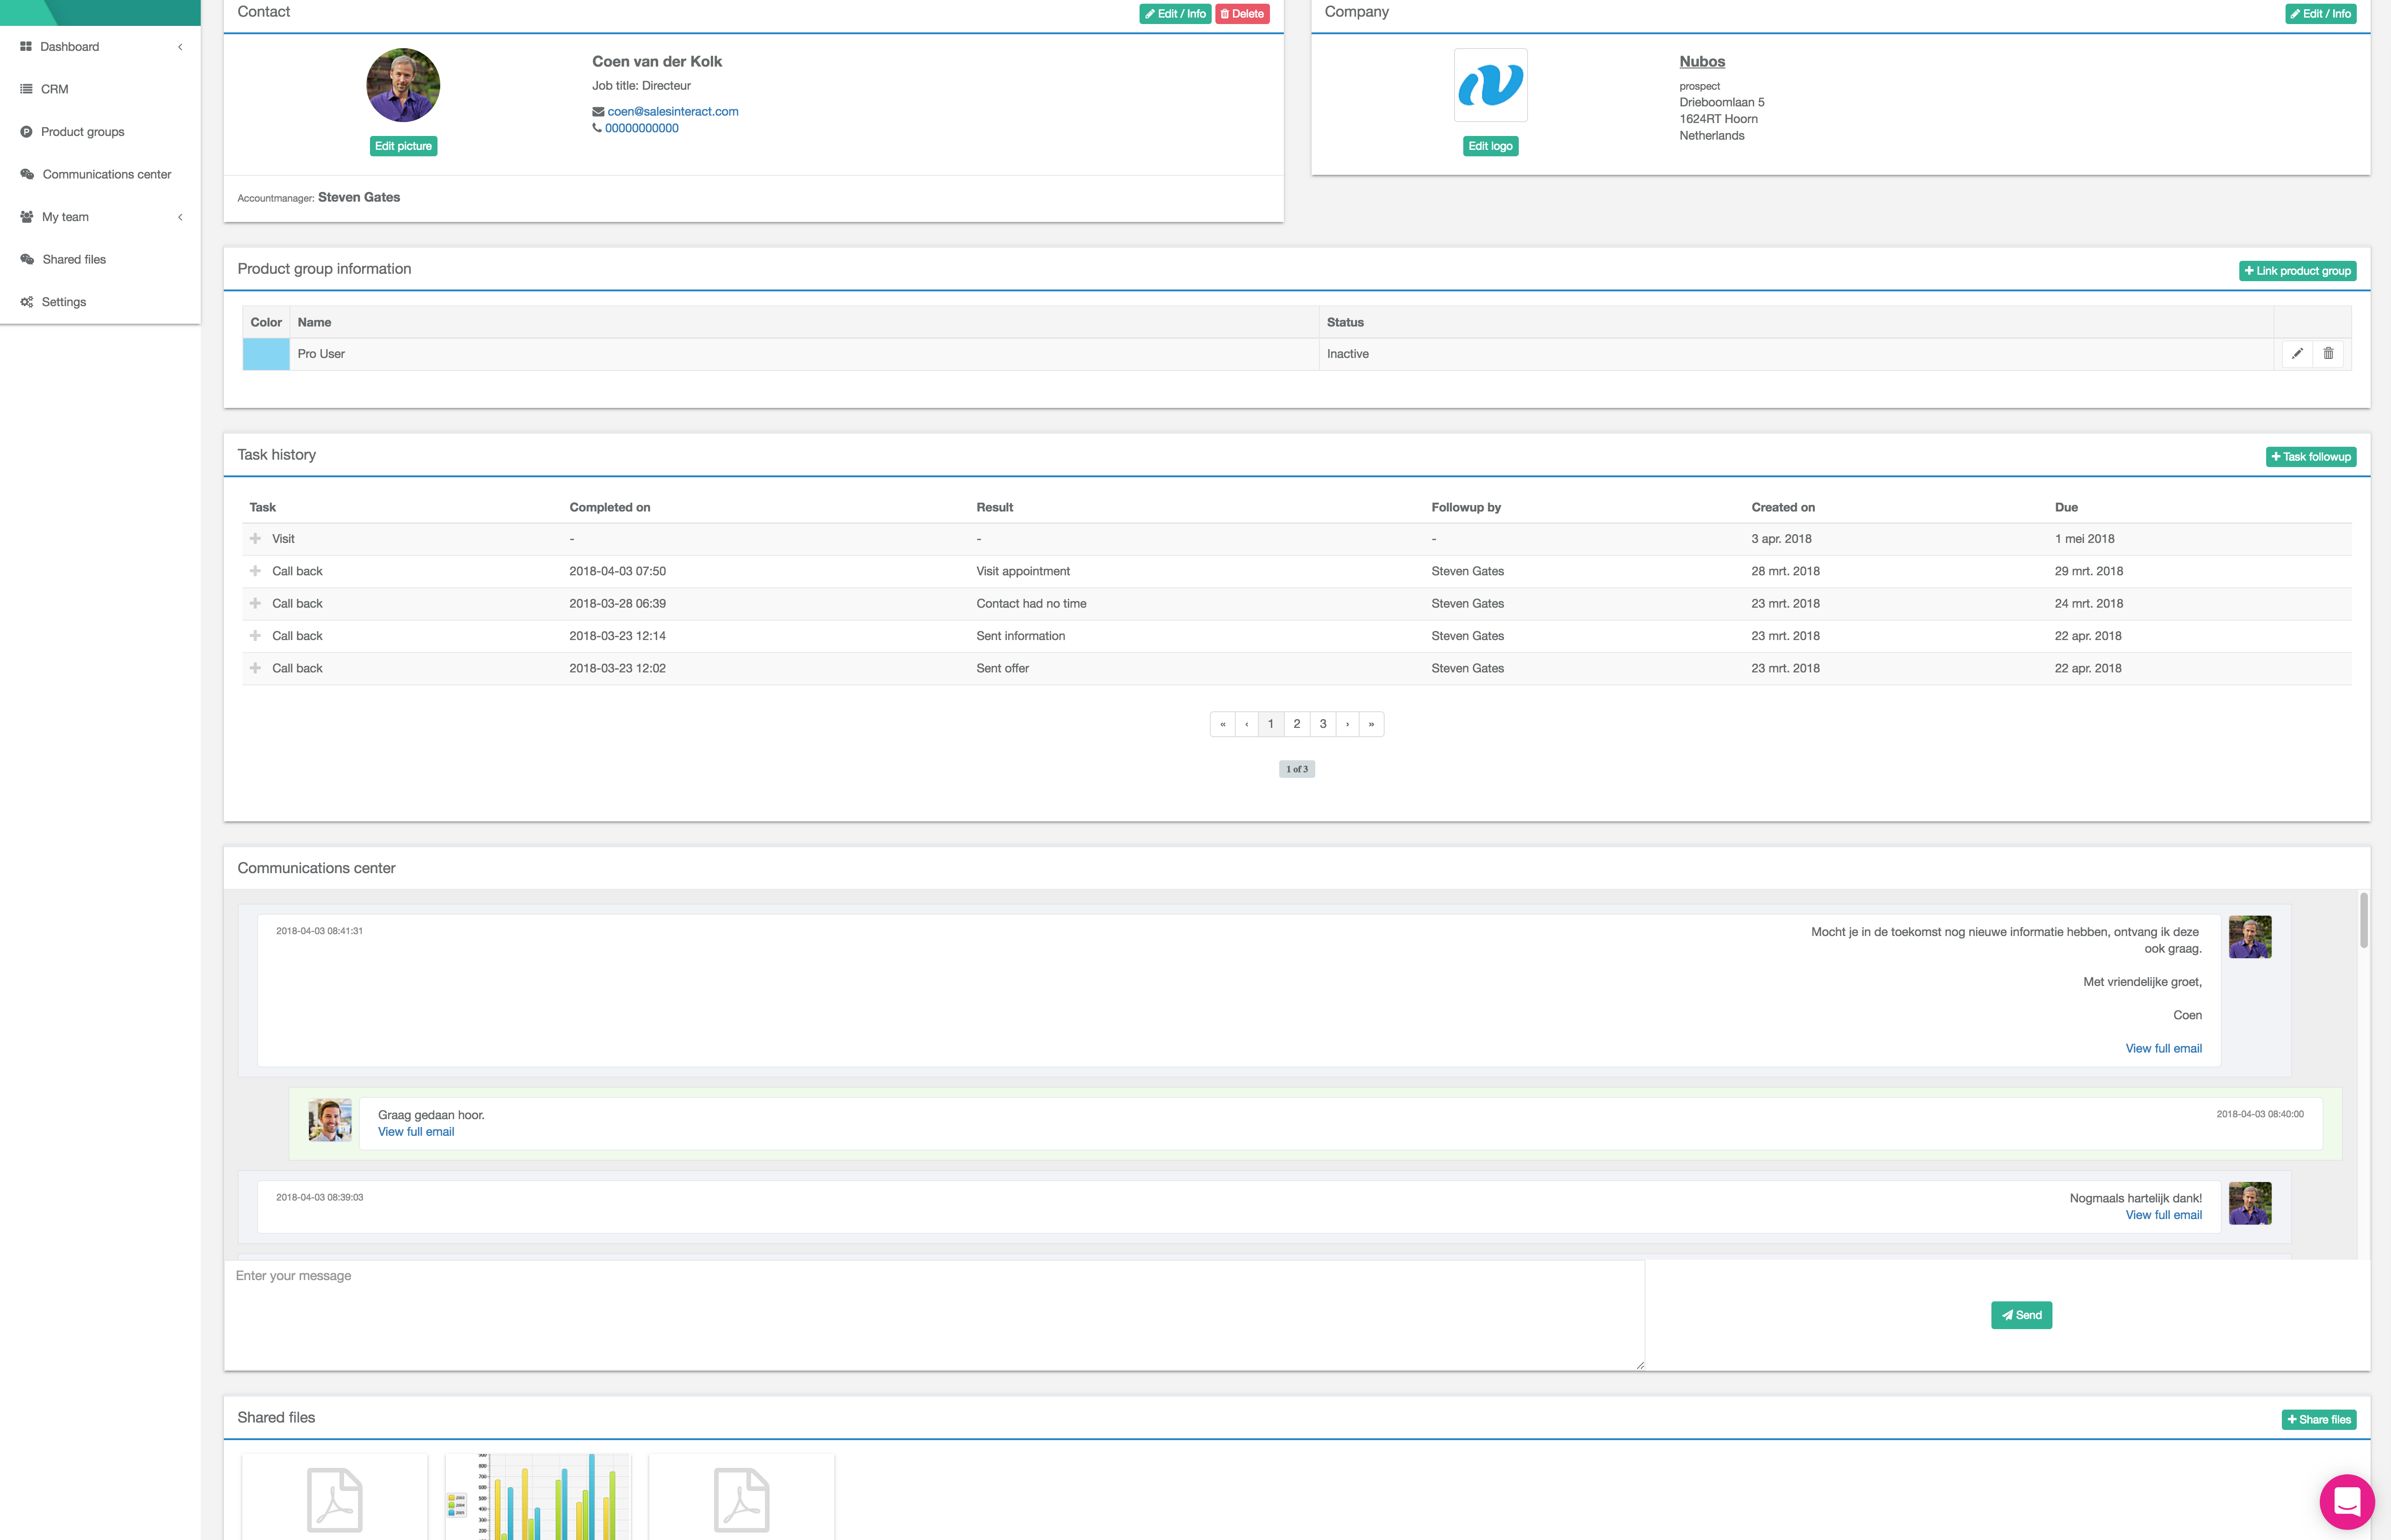Click envelope icon beside coen@salesinteract.com
Image resolution: width=2391 pixels, height=1540 pixels.
pos(598,112)
